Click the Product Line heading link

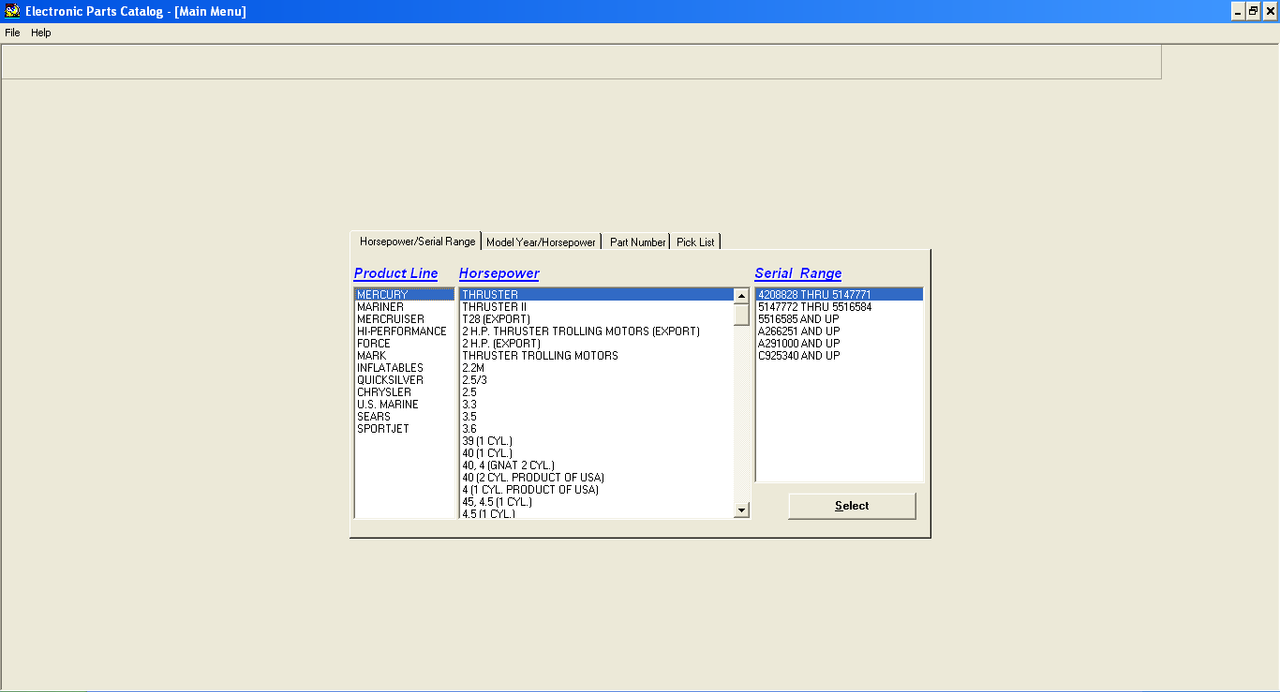click(x=396, y=273)
